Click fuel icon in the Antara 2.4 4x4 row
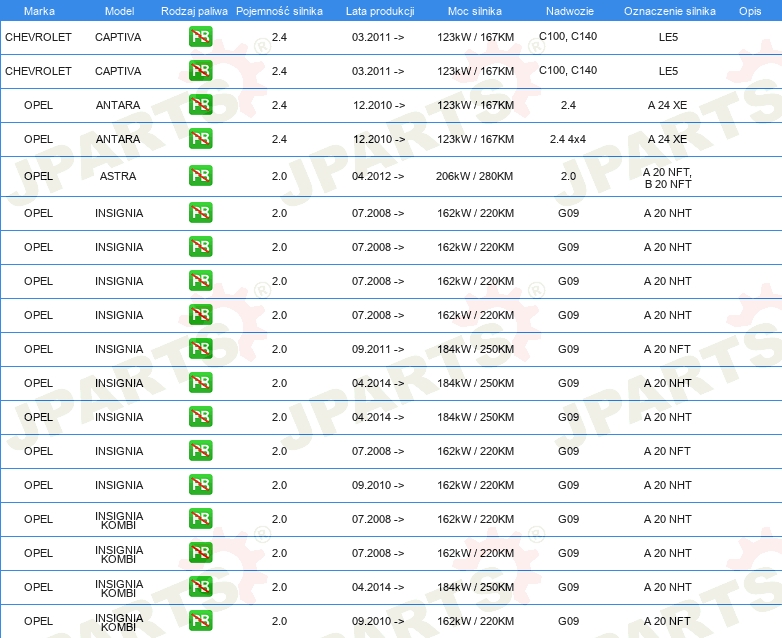The width and height of the screenshot is (782, 638). (x=200, y=139)
